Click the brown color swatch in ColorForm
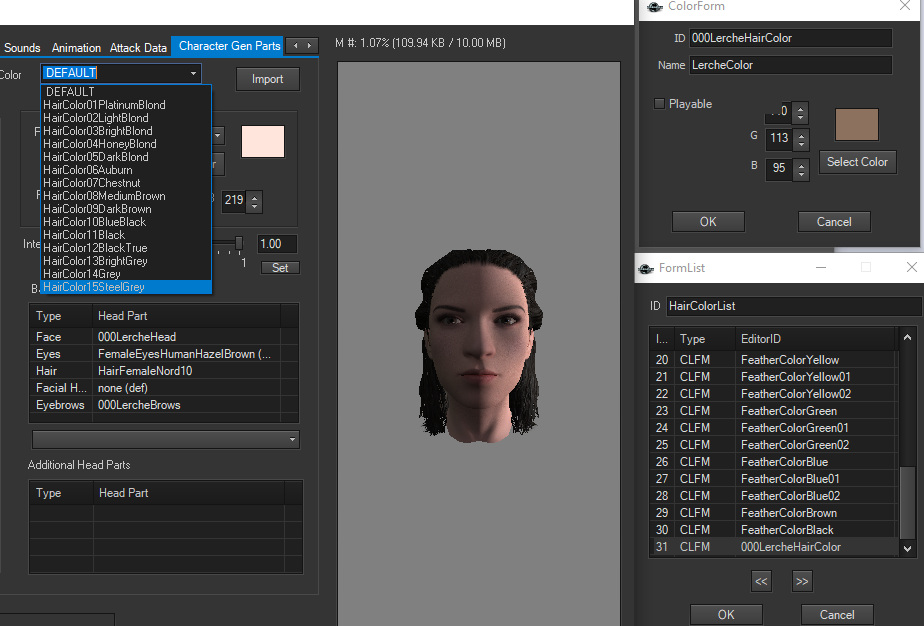Screen dimensions: 924x626 click(856, 125)
